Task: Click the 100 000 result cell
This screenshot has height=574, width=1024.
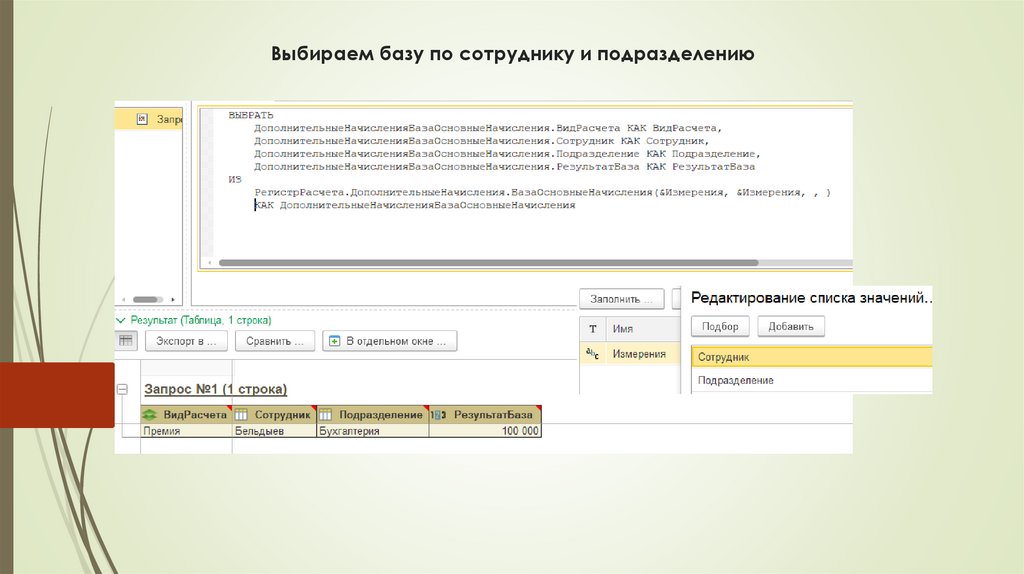Action: click(485, 431)
